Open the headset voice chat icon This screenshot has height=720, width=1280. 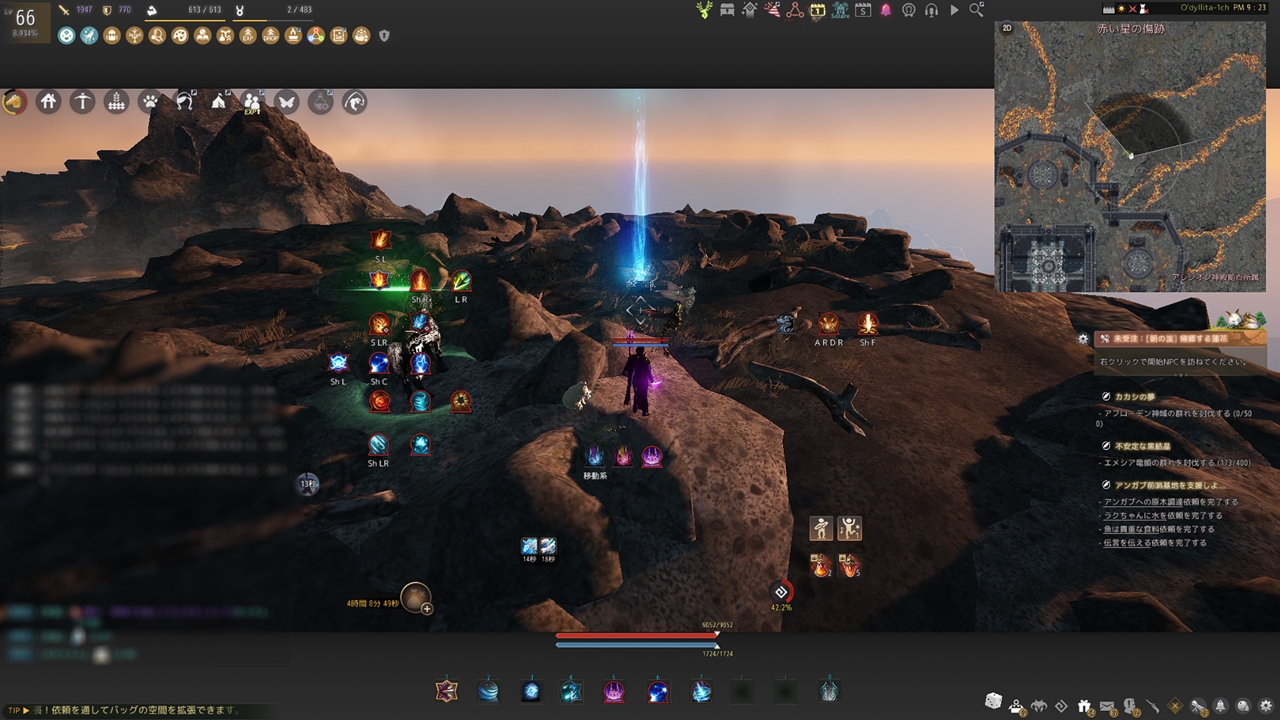click(931, 10)
